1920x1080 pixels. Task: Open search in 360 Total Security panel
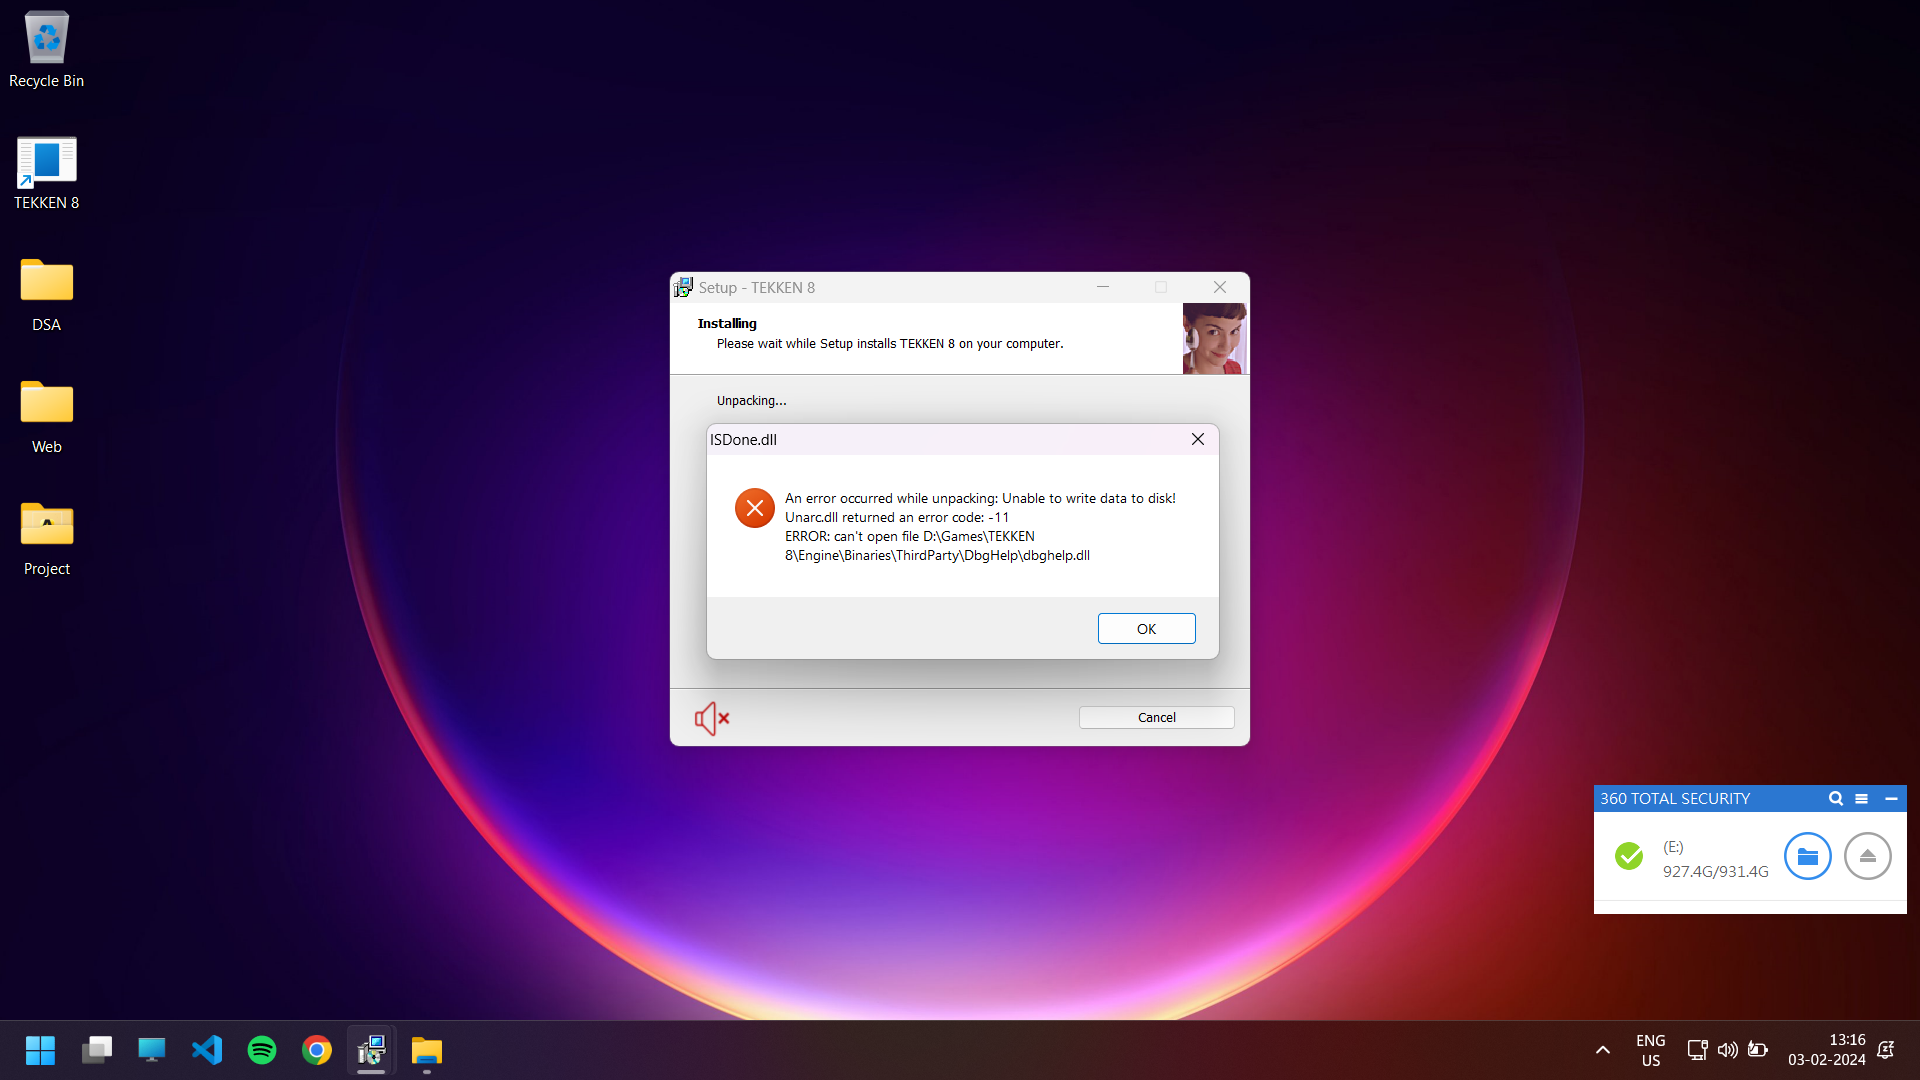[x=1835, y=798]
